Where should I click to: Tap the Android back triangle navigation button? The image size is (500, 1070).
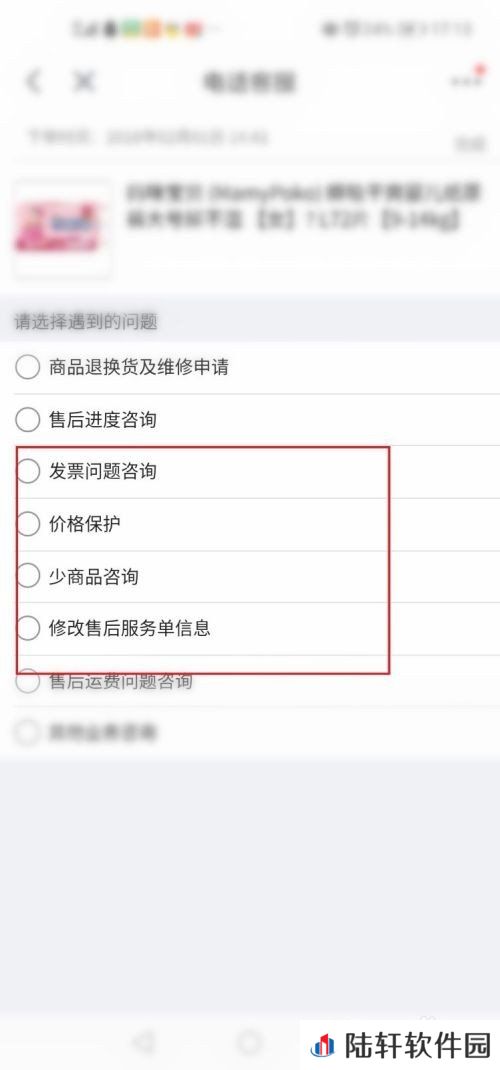click(x=144, y=1041)
